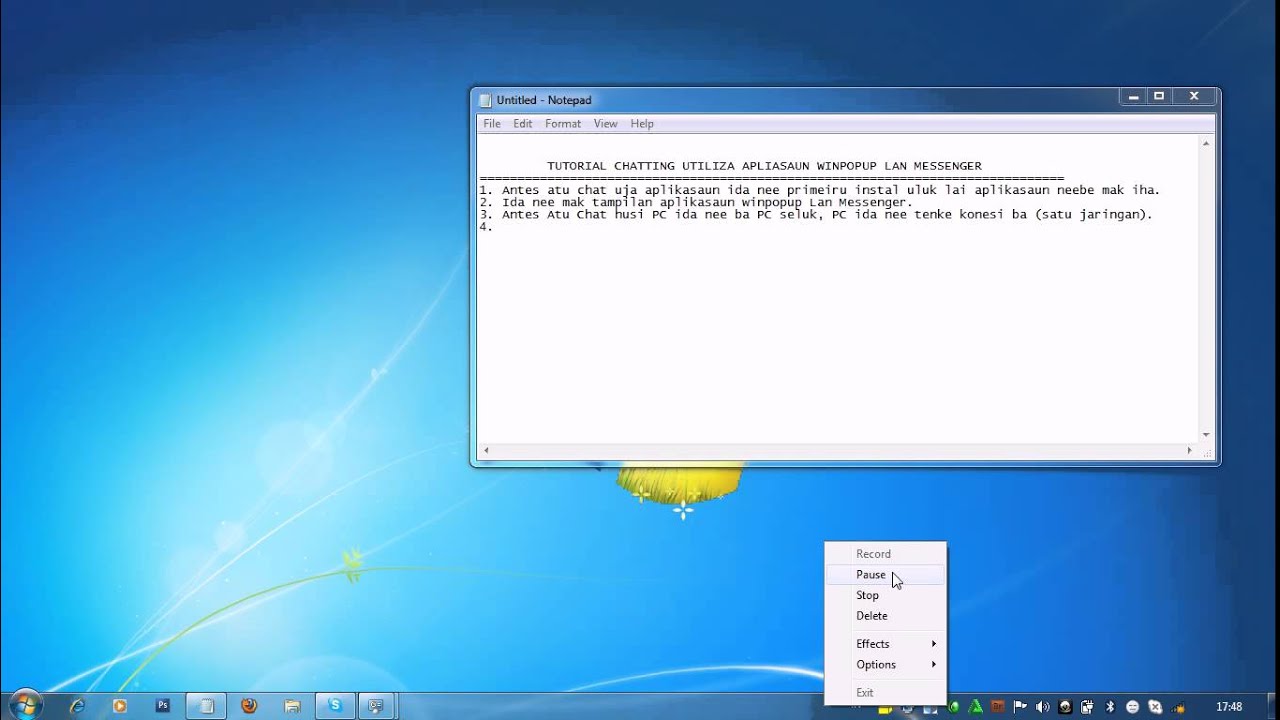Click the volume speaker tray icon
The image size is (1280, 720).
(x=1042, y=707)
